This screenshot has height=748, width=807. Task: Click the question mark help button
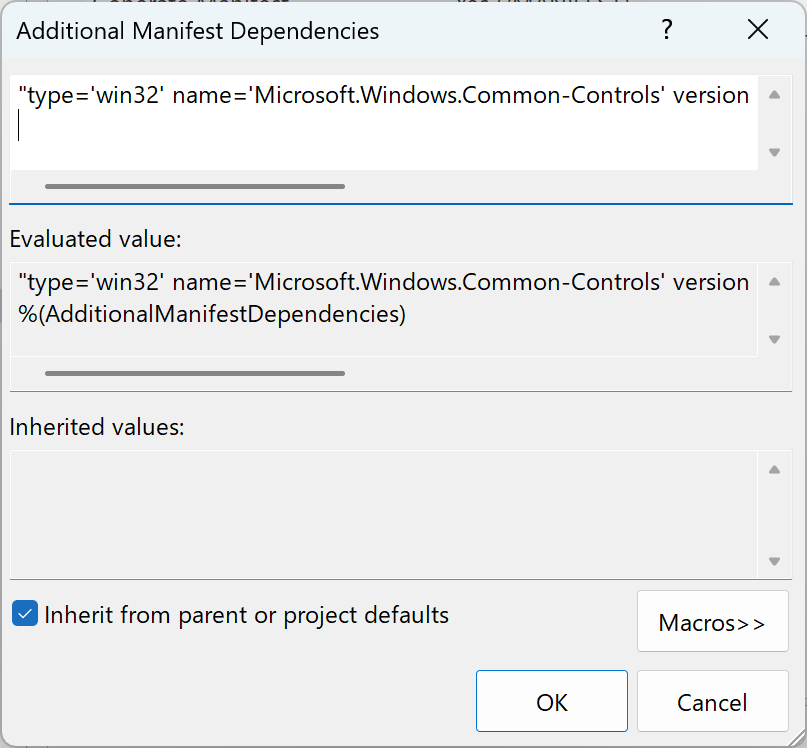[x=667, y=30]
